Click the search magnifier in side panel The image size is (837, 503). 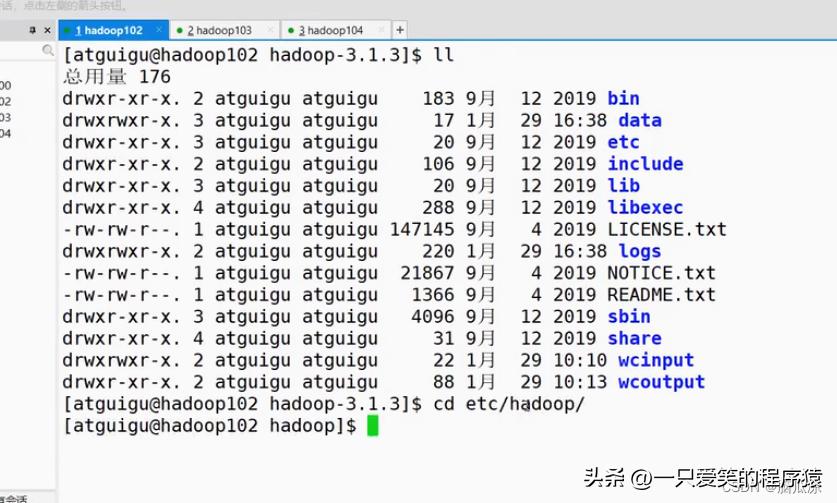[48, 50]
